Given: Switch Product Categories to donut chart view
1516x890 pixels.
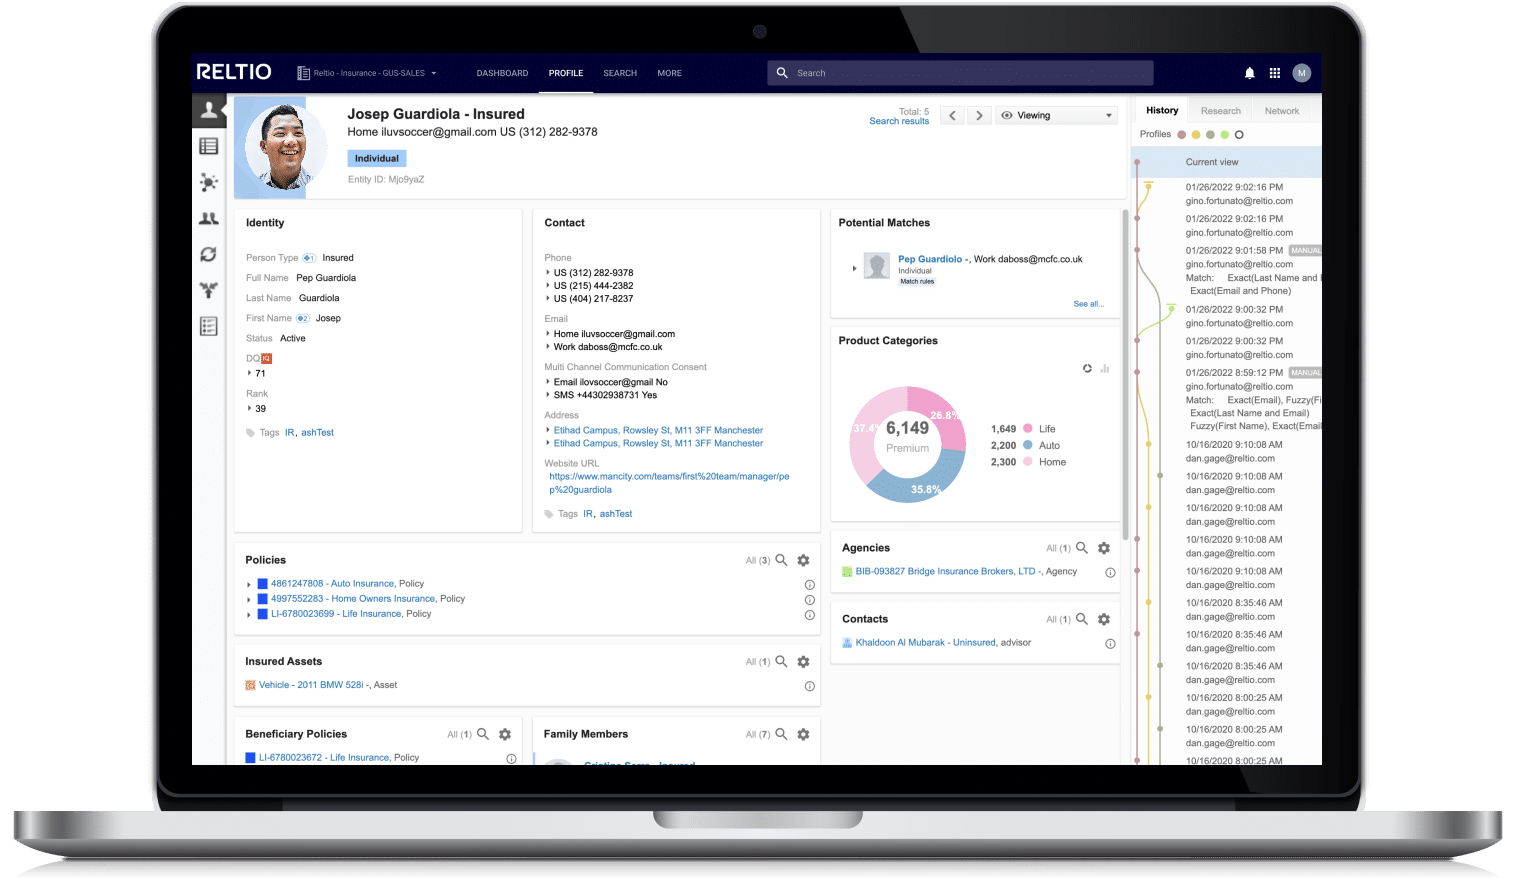Looking at the screenshot, I should tap(1087, 369).
